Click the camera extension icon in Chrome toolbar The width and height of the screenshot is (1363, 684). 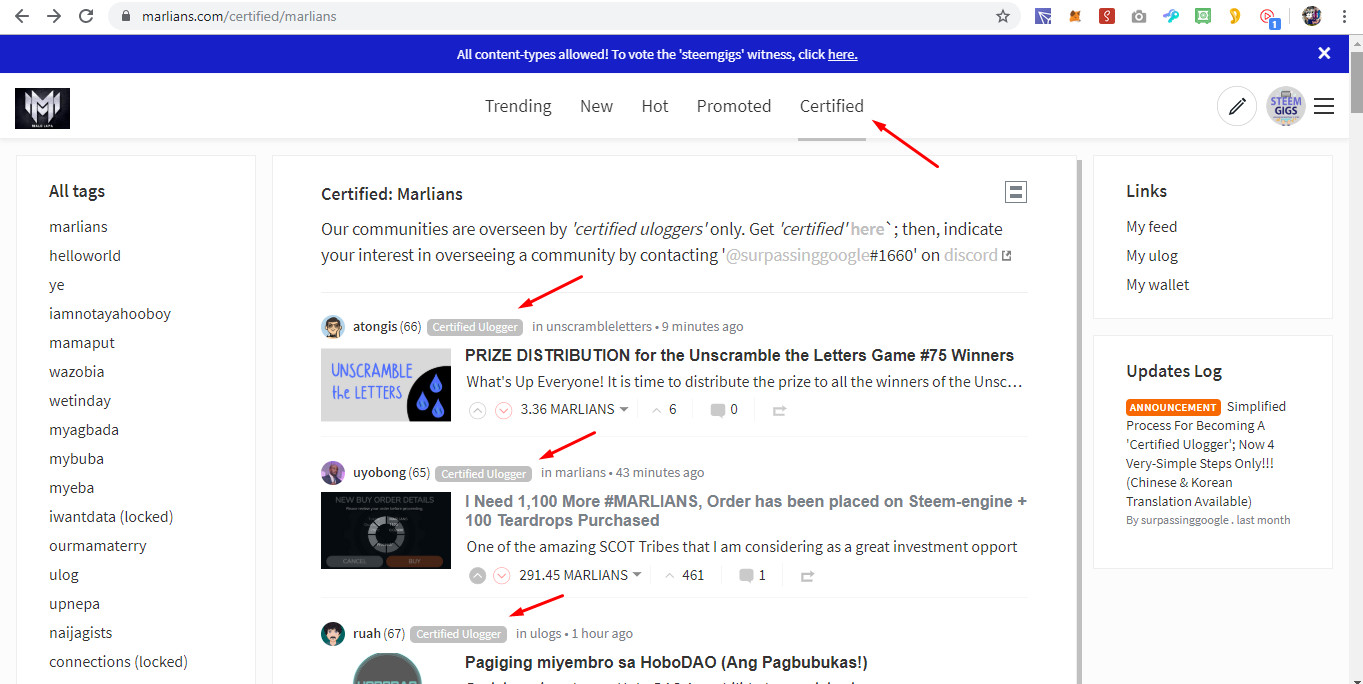coord(1139,16)
